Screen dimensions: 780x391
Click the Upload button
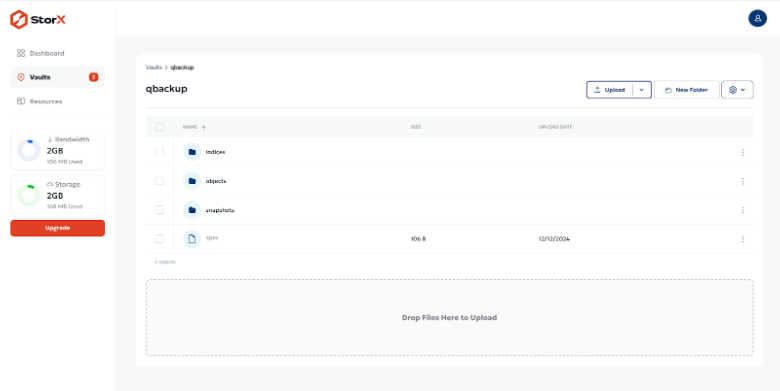pos(609,90)
